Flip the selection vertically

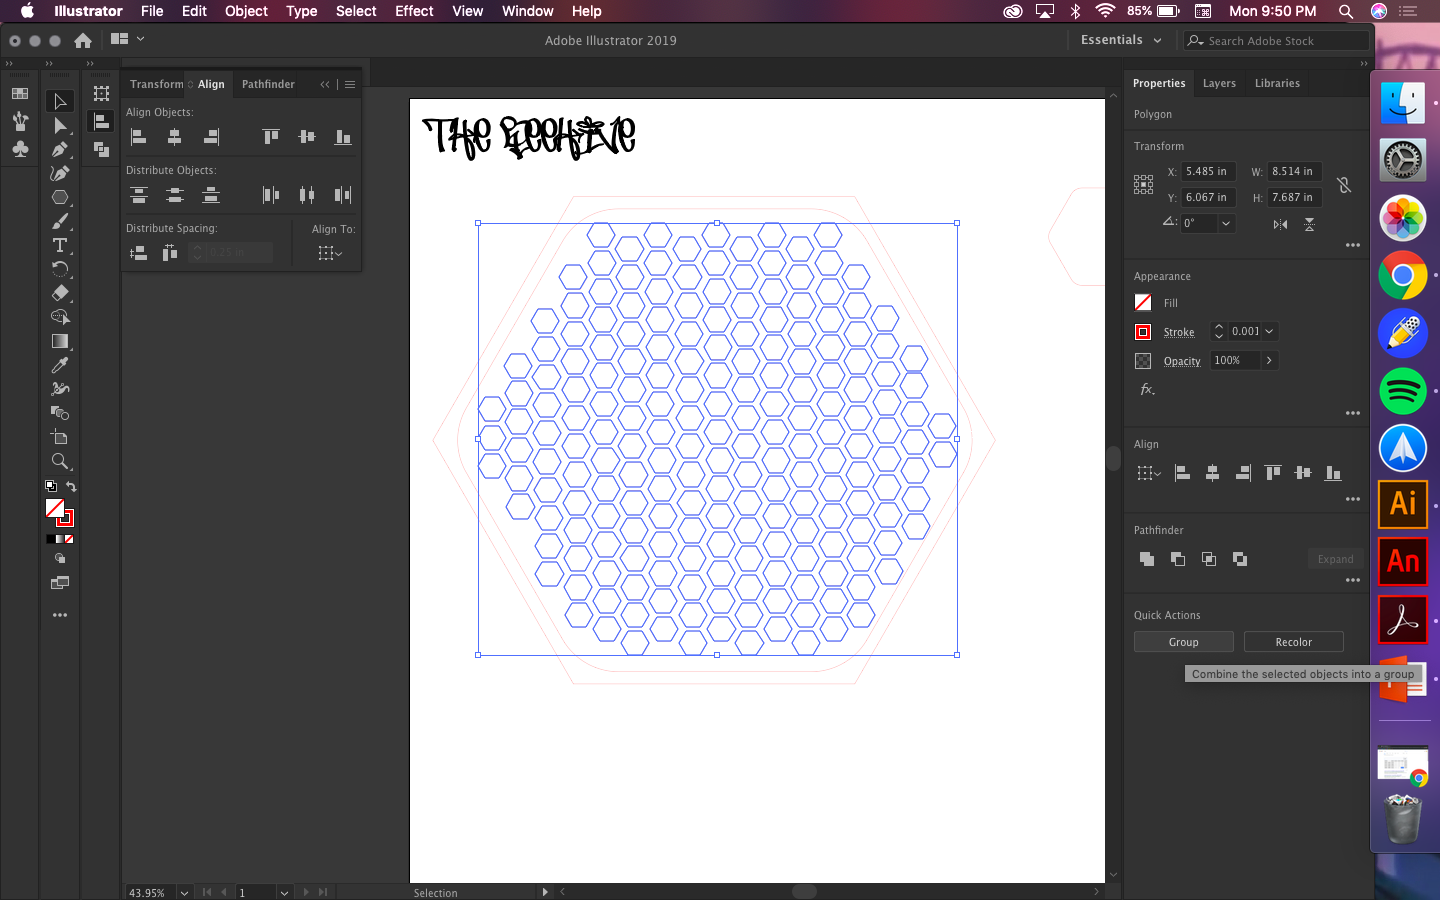click(x=1308, y=226)
